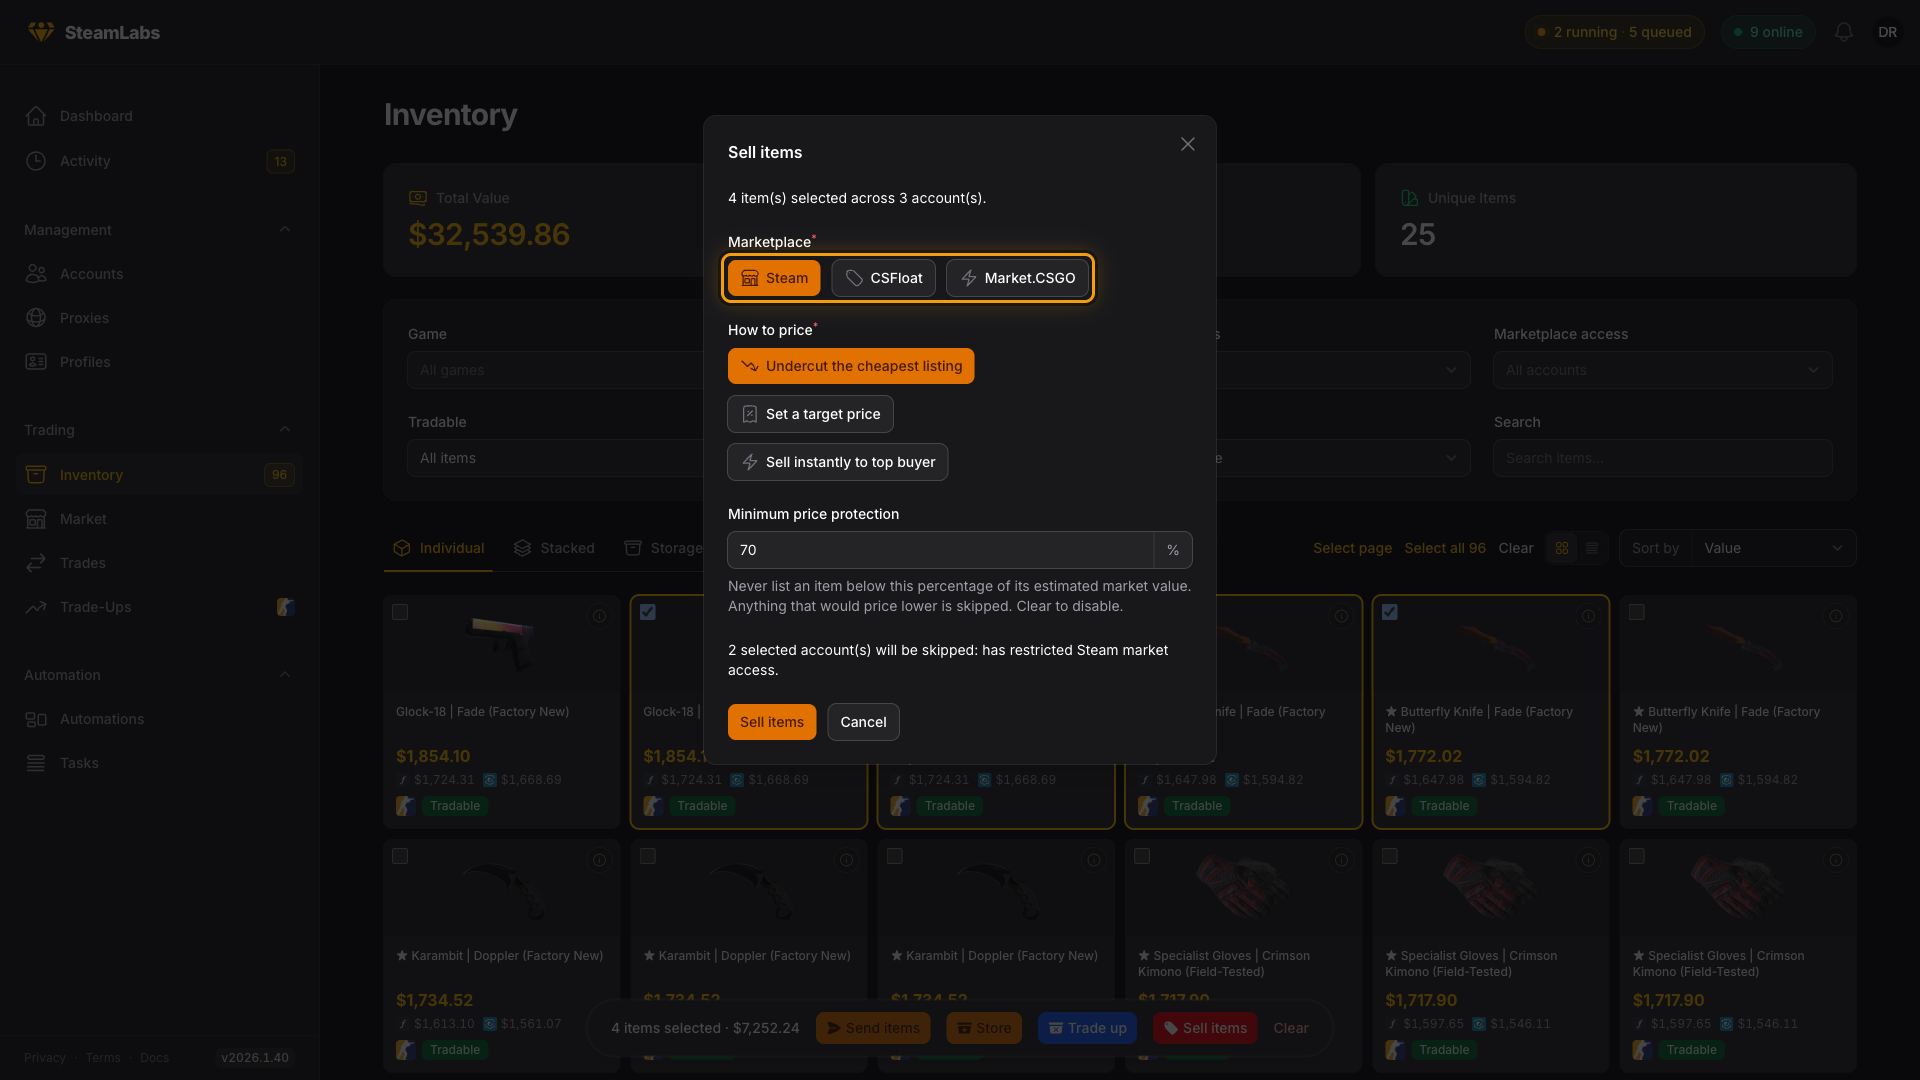This screenshot has width=1920, height=1080.
Task: Click the v2026.1.40 version label
Action: [x=255, y=1058]
